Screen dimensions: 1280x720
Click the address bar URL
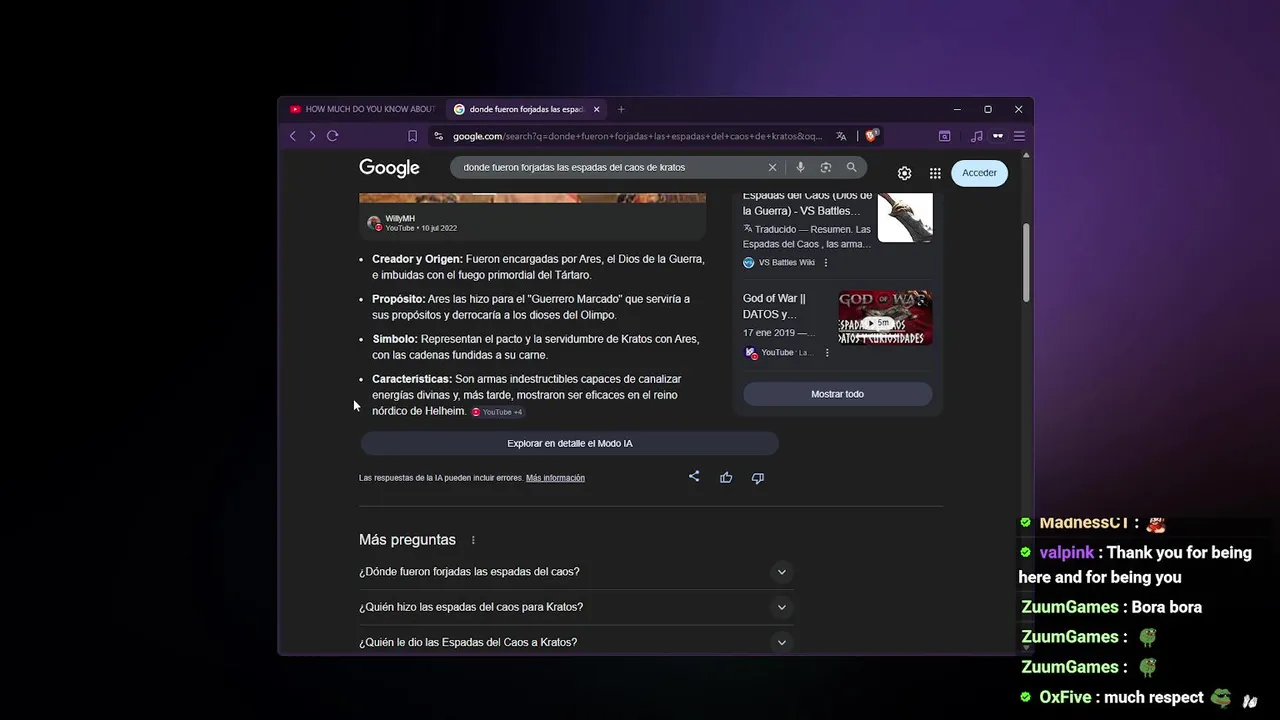pos(637,136)
